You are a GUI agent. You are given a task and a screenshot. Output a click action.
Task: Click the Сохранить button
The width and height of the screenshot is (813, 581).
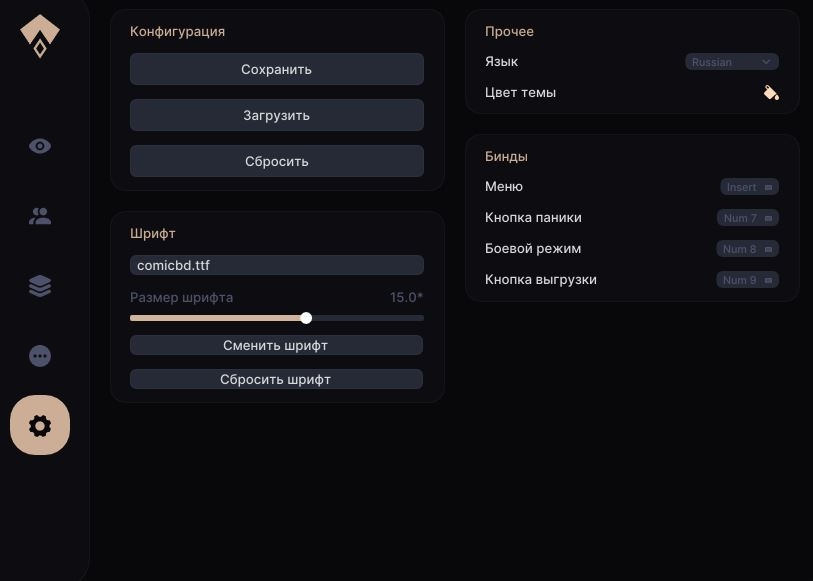coord(276,69)
